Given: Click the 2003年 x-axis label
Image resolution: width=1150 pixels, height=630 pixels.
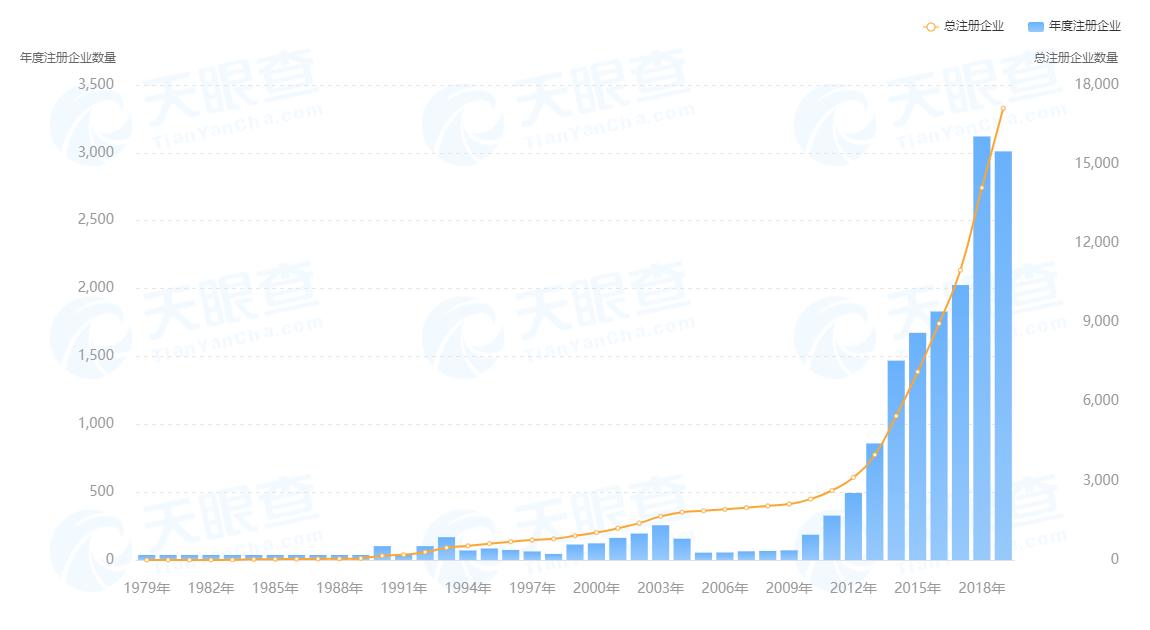Looking at the screenshot, I should click(661, 588).
